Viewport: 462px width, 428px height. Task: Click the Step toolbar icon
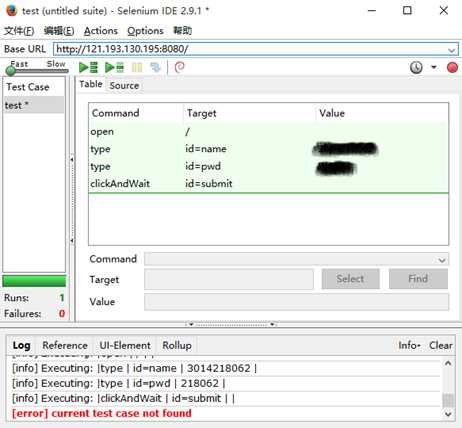(x=155, y=67)
